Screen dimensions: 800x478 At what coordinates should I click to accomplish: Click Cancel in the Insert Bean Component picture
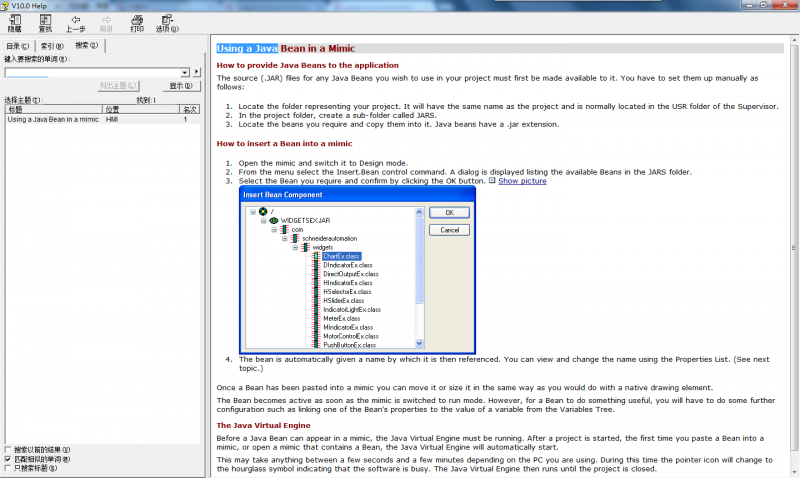pyautogui.click(x=449, y=230)
